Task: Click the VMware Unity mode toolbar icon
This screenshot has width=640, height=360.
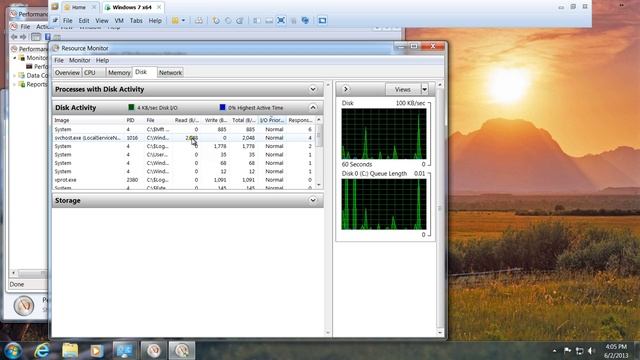Action: coord(293,20)
